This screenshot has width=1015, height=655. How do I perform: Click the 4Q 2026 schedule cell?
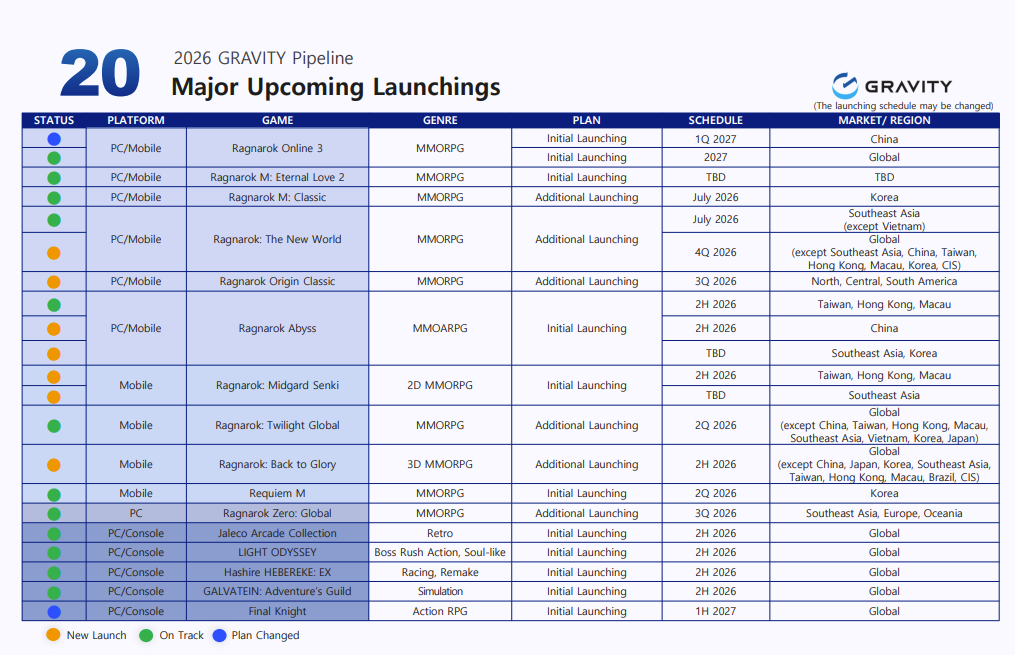(x=716, y=252)
